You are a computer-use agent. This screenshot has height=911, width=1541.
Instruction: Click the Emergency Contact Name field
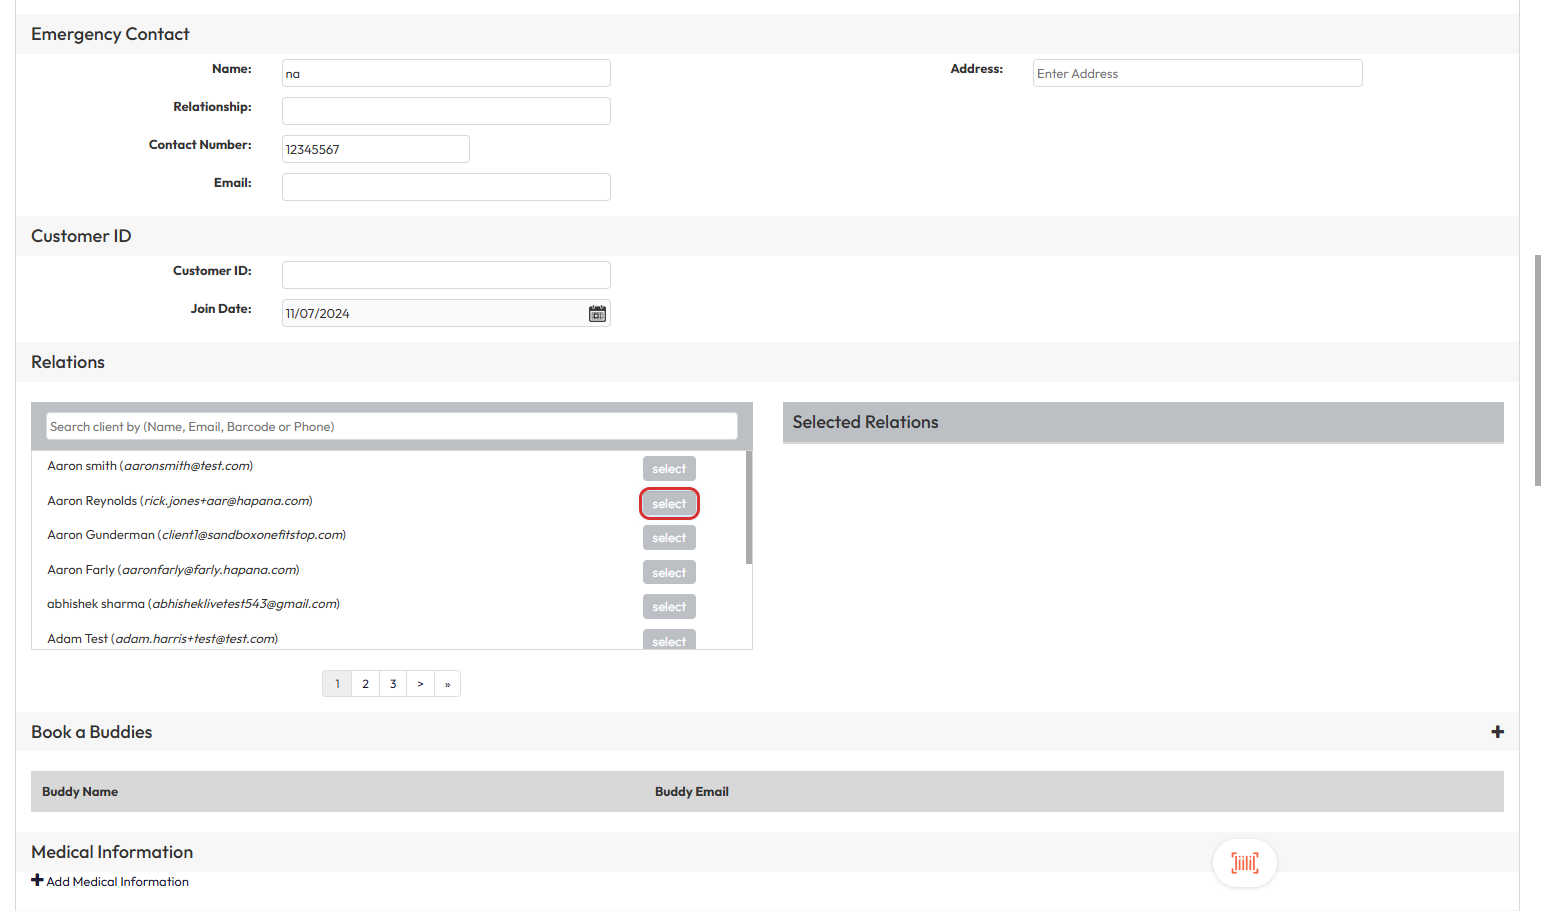coord(446,74)
